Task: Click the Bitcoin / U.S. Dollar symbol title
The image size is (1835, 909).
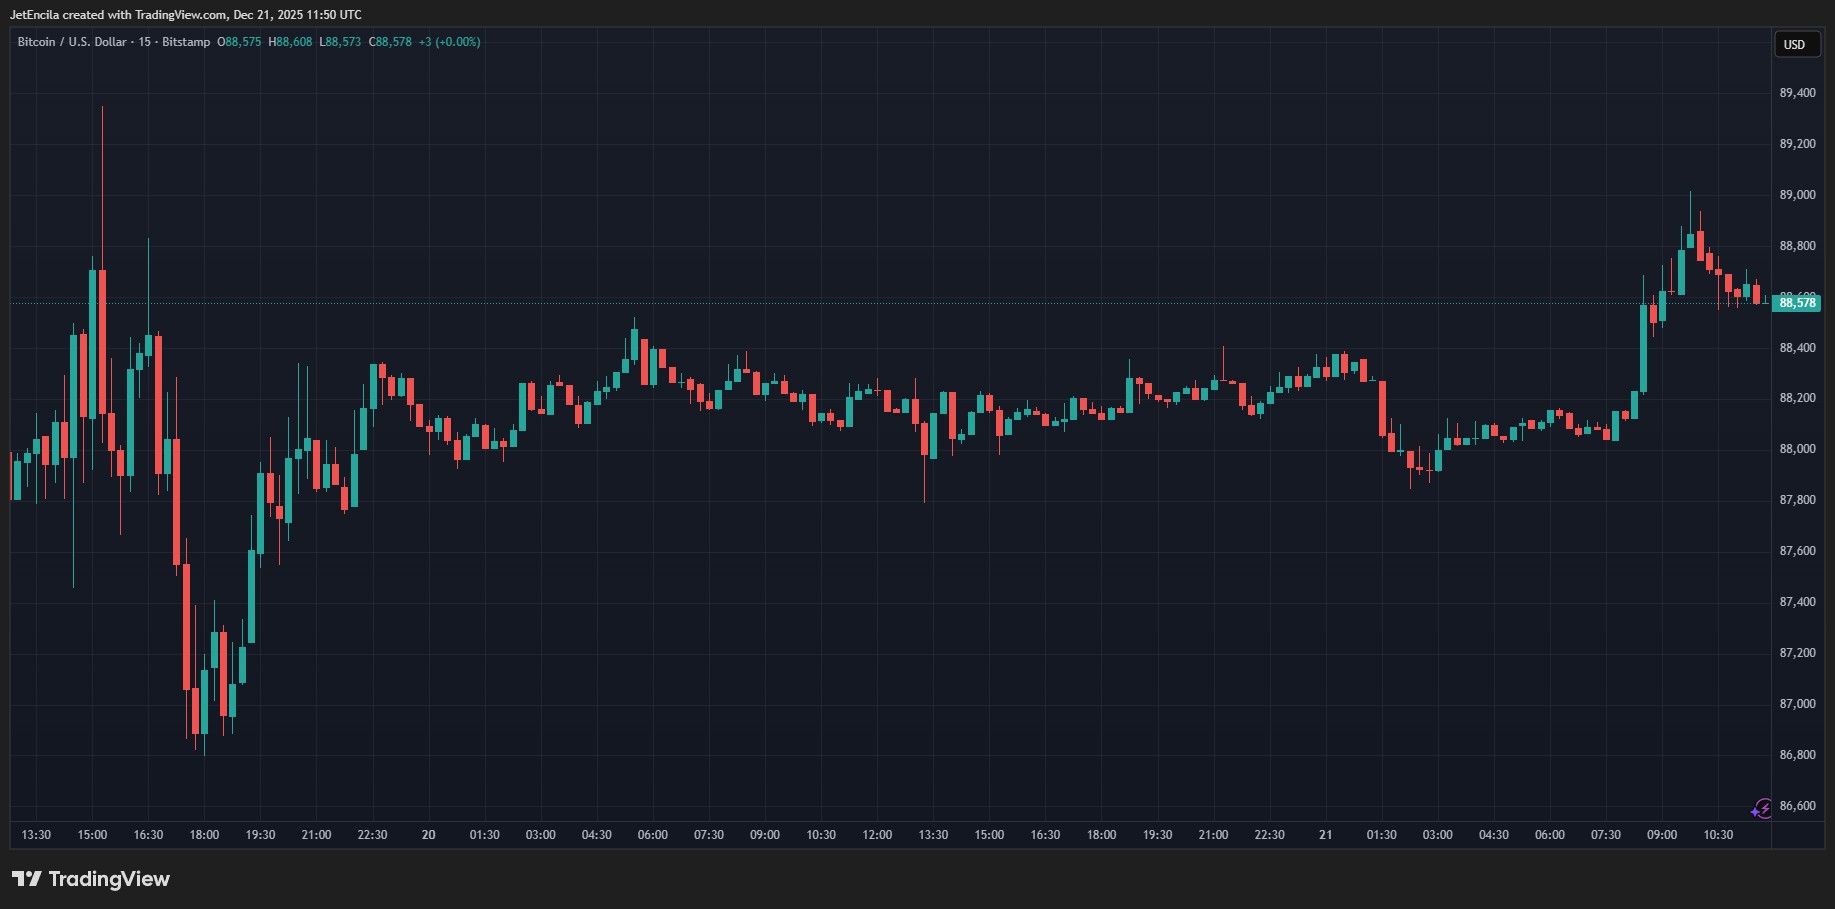Action: [72, 42]
